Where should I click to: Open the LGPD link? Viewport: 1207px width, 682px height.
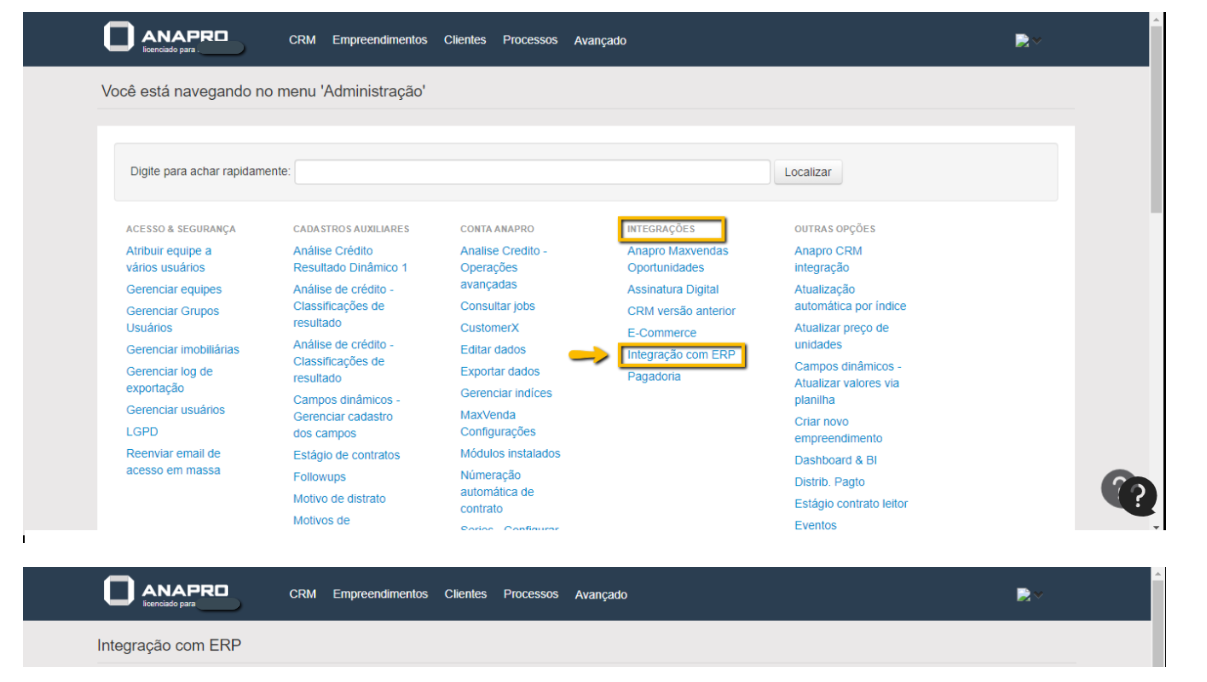coord(142,432)
